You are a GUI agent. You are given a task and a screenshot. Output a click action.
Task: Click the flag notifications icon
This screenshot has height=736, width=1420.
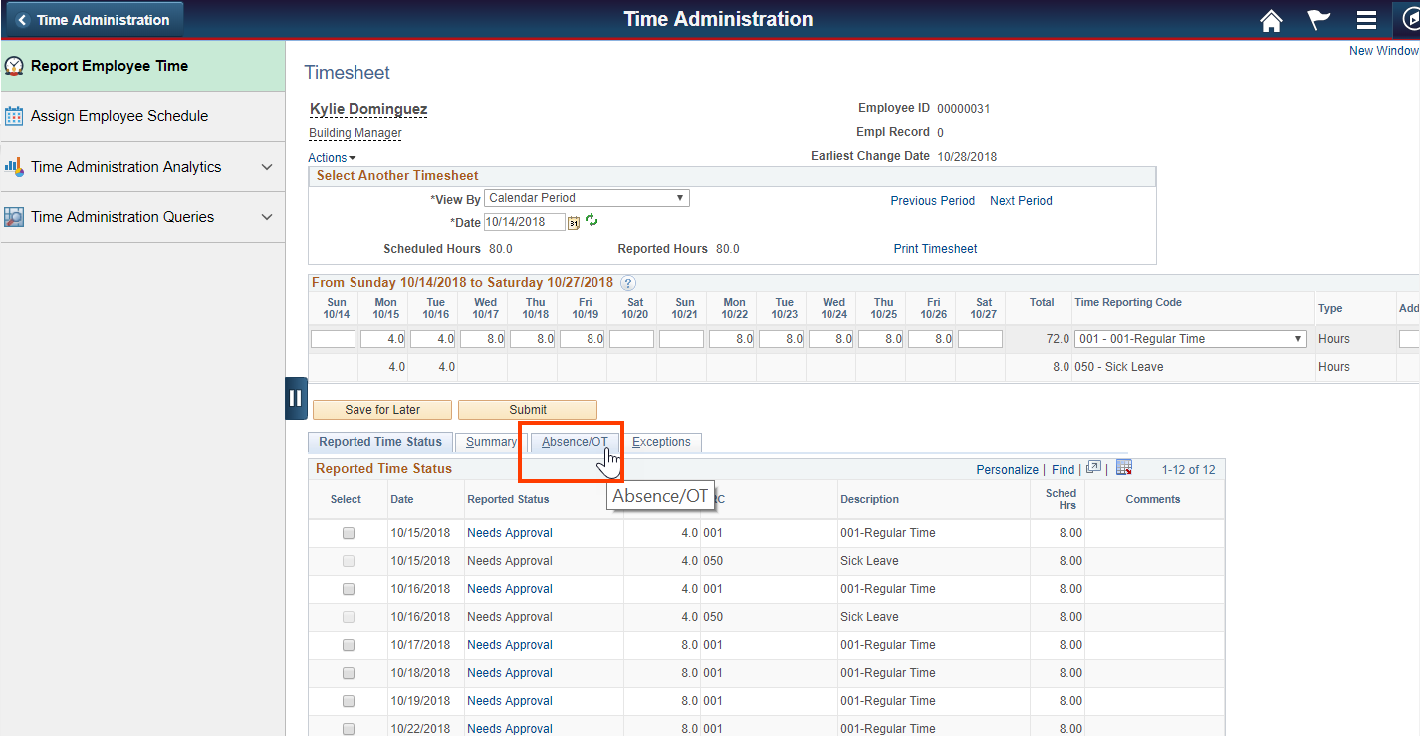coord(1318,19)
